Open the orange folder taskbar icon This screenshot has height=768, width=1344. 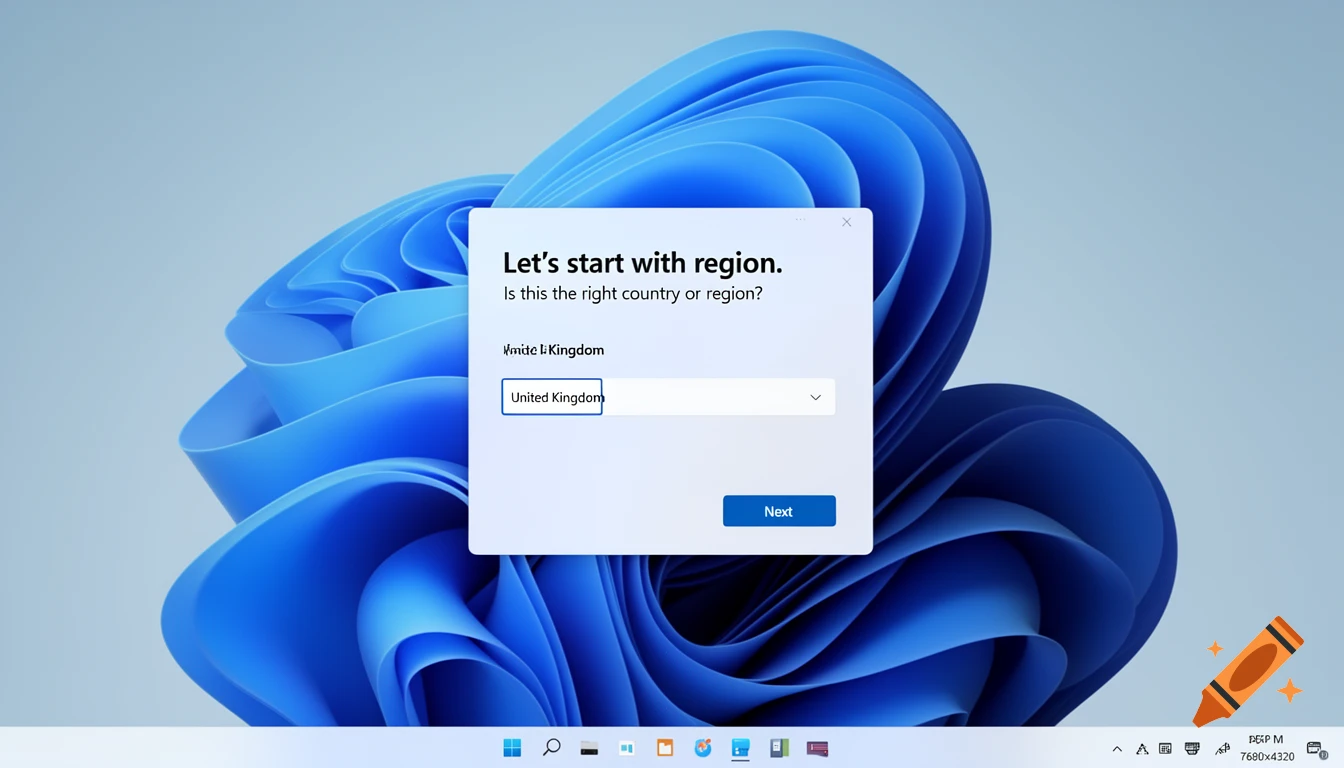point(665,748)
